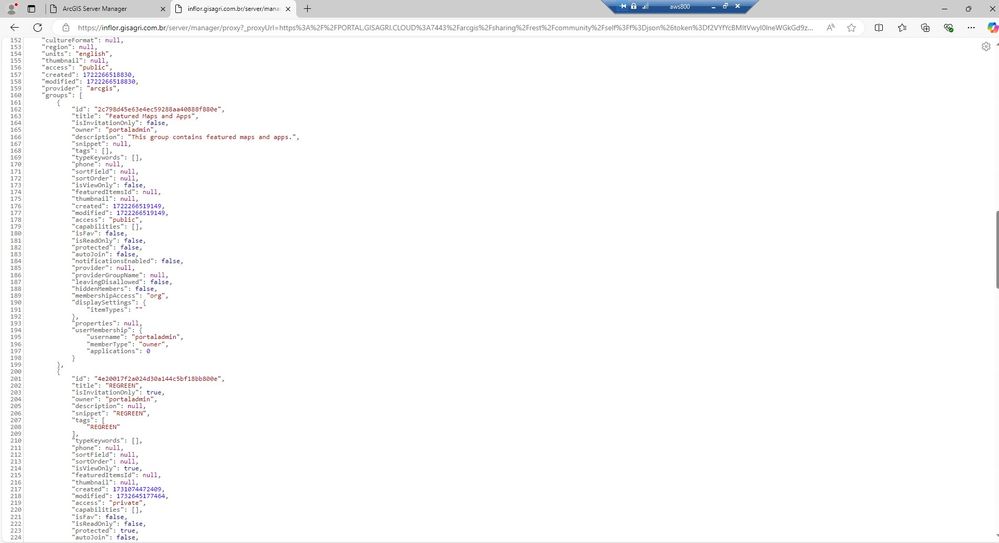Open the Settings and more menu
The height and width of the screenshot is (543, 999).
pyautogui.click(x=971, y=28)
